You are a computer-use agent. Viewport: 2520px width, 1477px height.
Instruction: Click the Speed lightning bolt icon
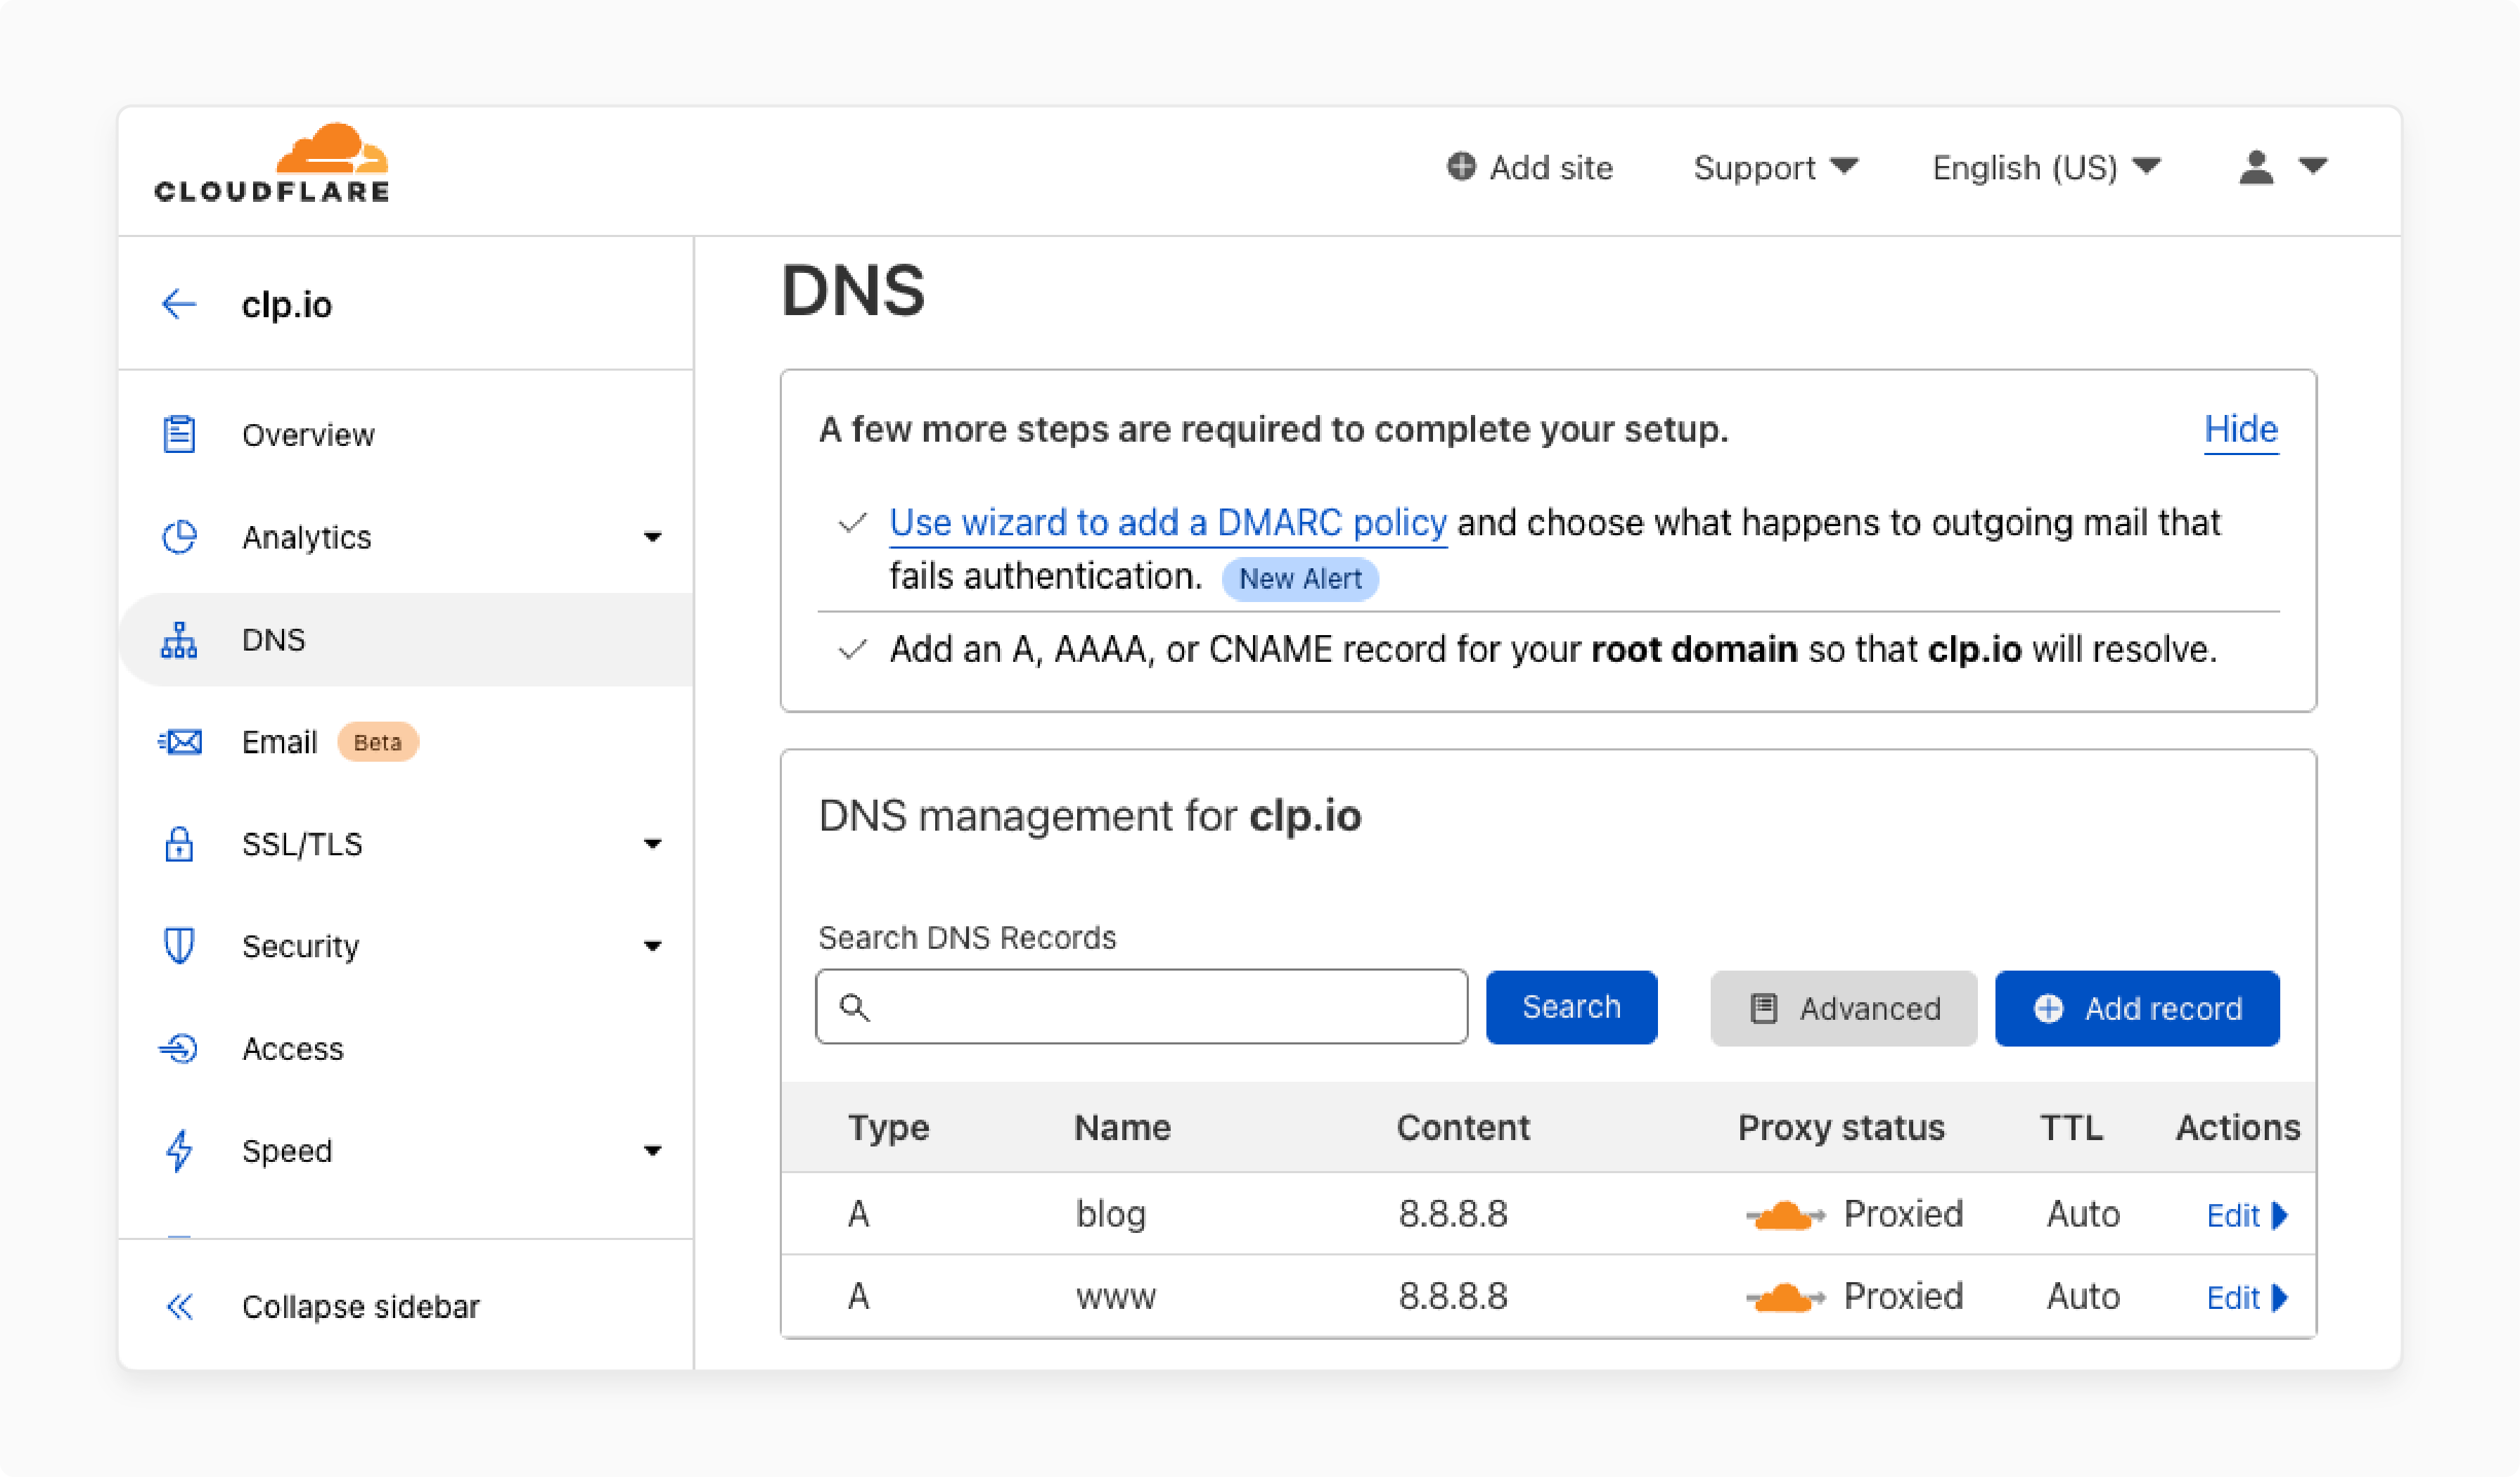coord(179,1150)
